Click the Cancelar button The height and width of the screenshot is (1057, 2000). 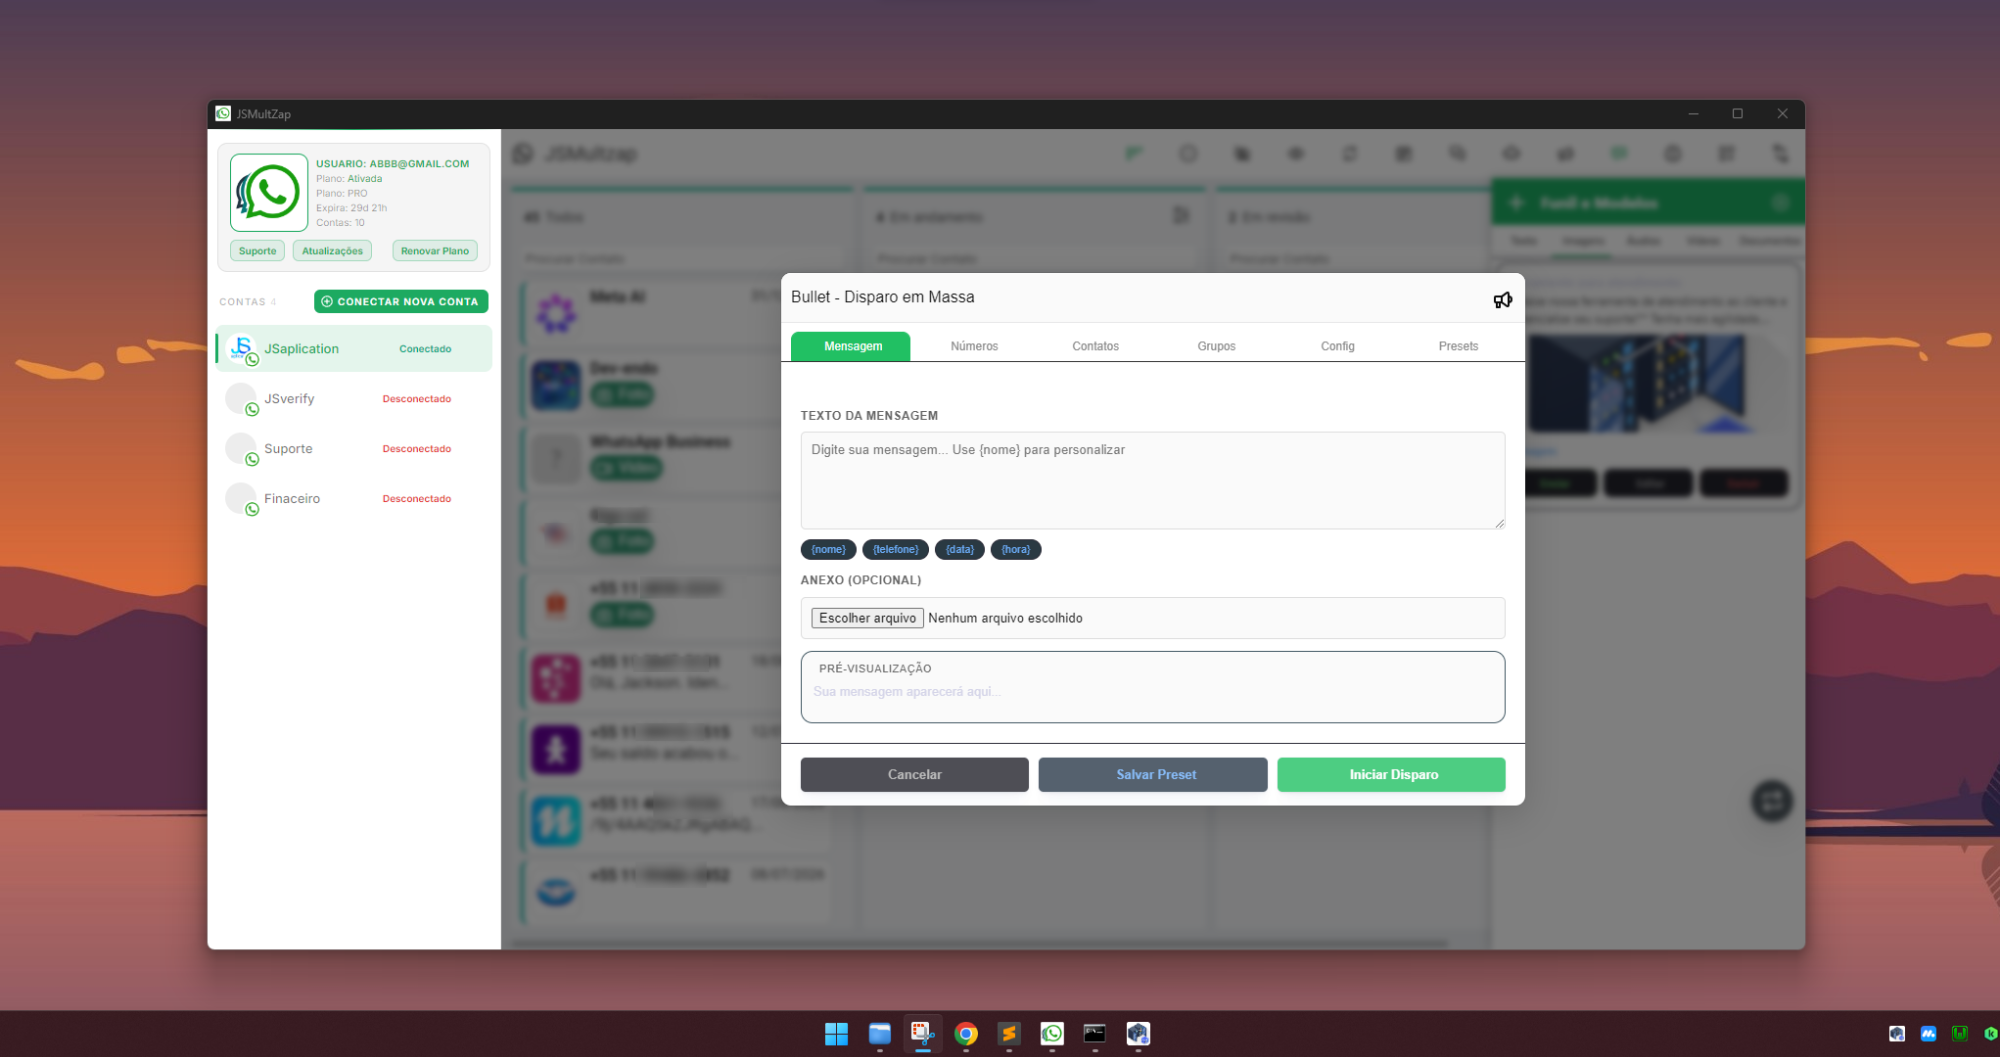(x=914, y=774)
